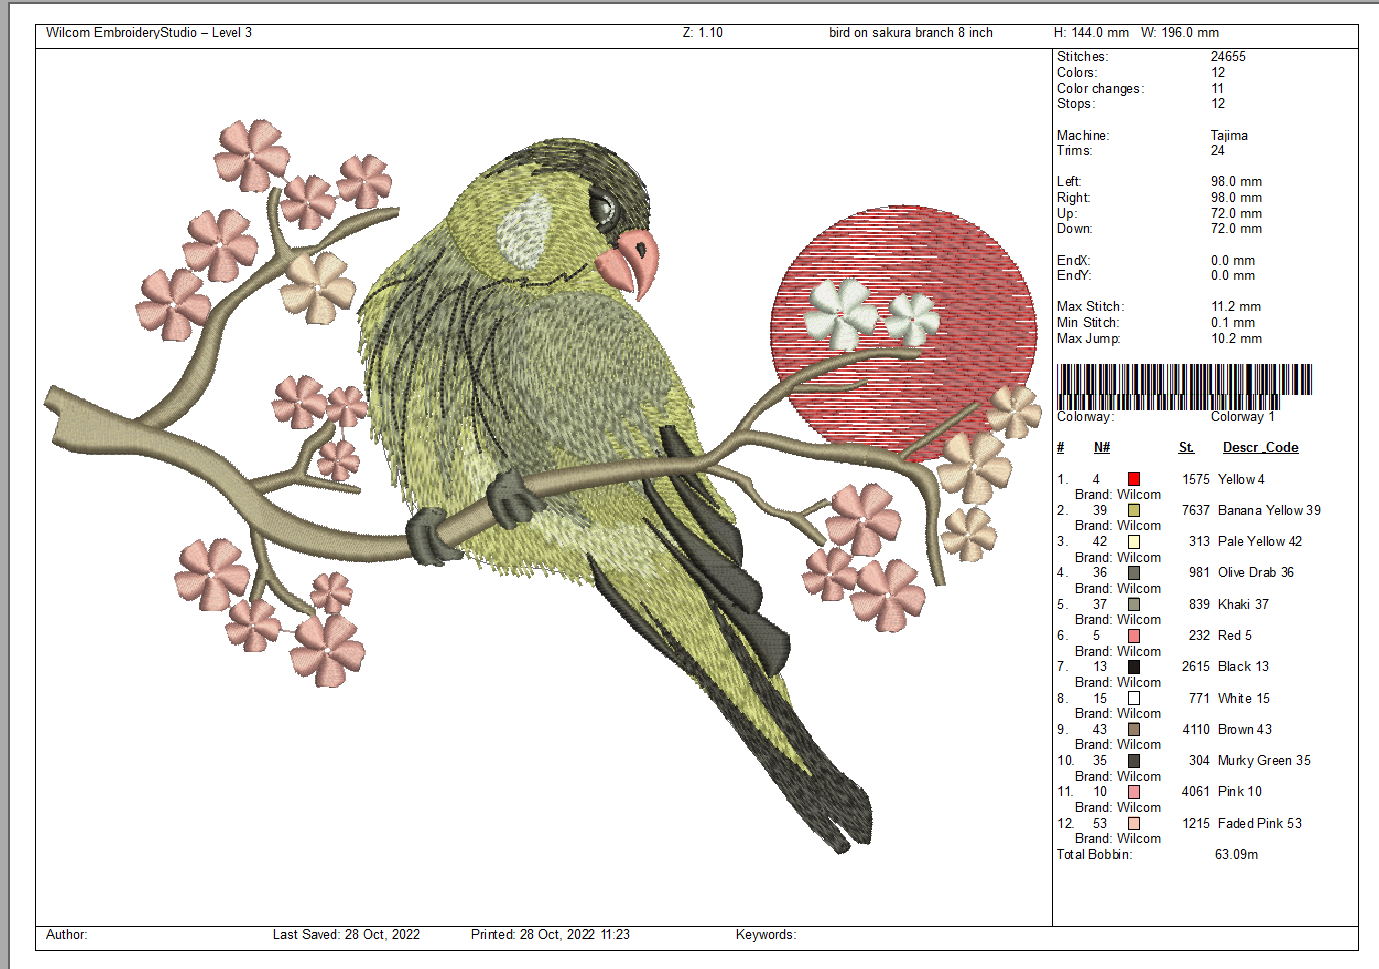Screen dimensions: 1379x969
Task: Click the width value 'W: 196.0 mm'
Action: pos(1180,32)
